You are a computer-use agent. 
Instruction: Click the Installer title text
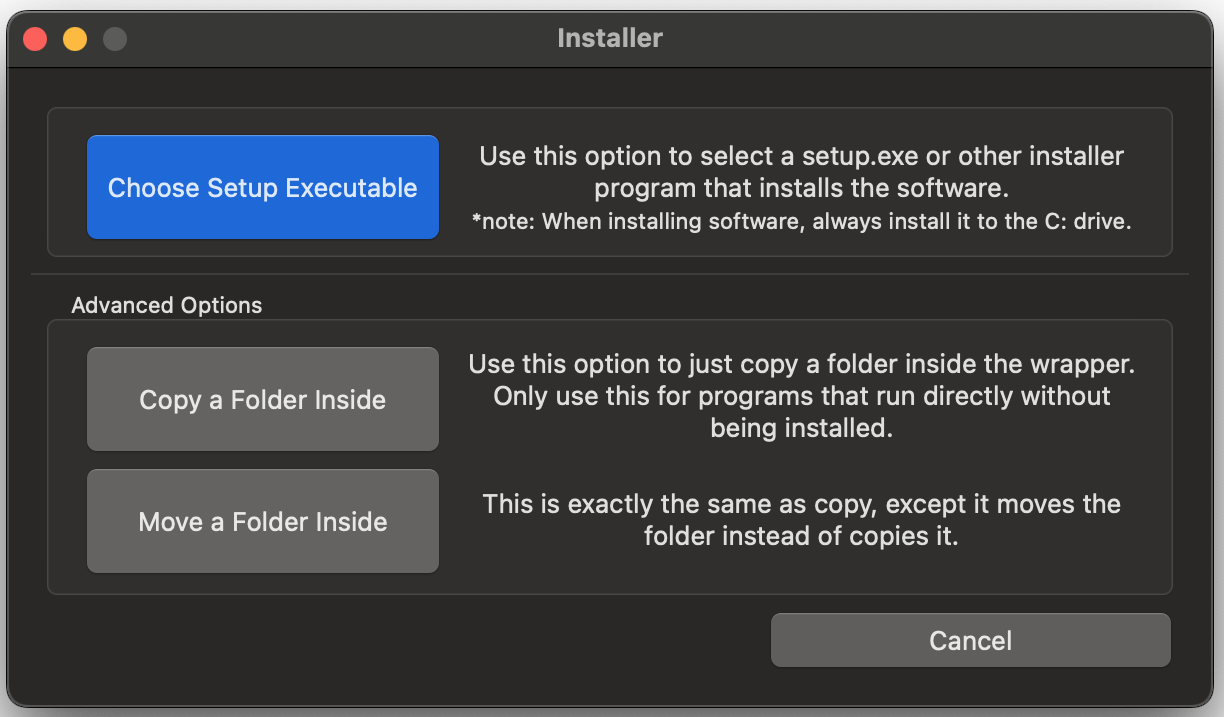(610, 39)
